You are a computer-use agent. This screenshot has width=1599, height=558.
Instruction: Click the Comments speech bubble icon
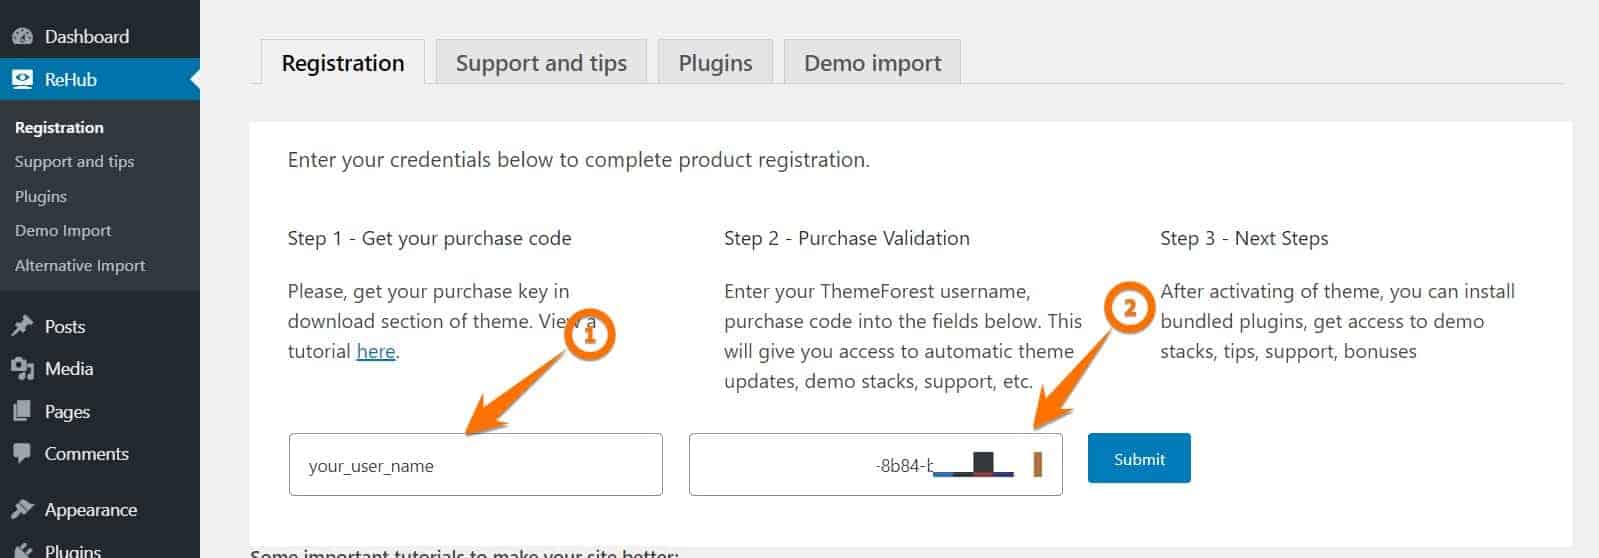point(22,454)
